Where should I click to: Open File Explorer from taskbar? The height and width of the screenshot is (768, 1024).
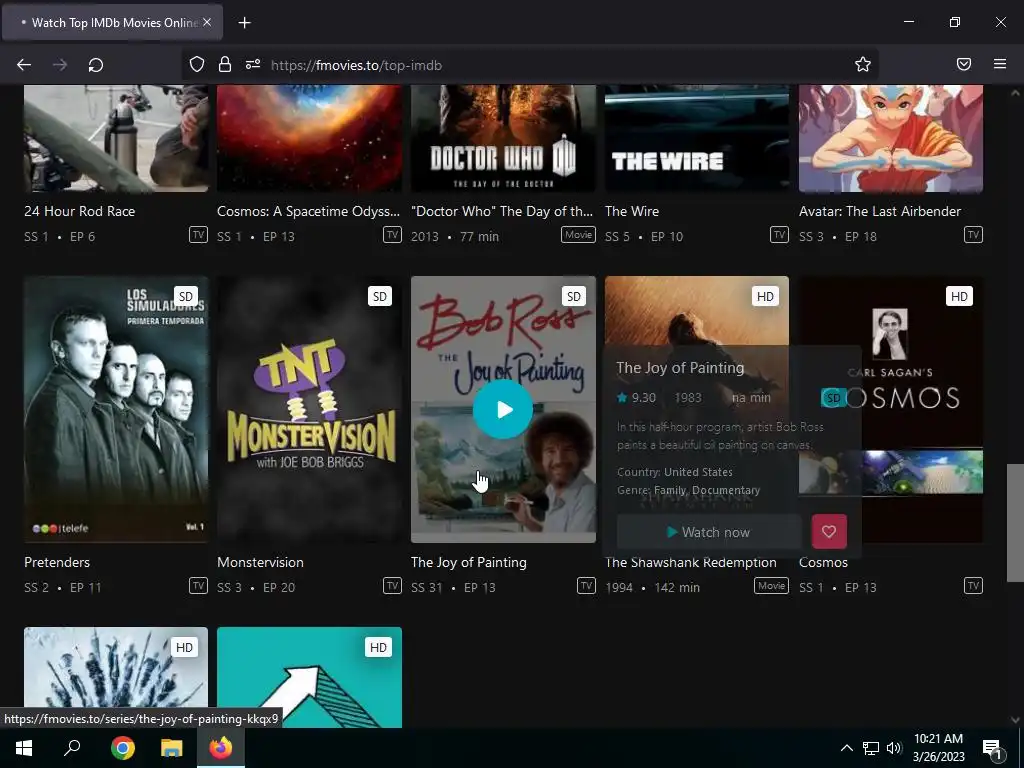[x=172, y=748]
